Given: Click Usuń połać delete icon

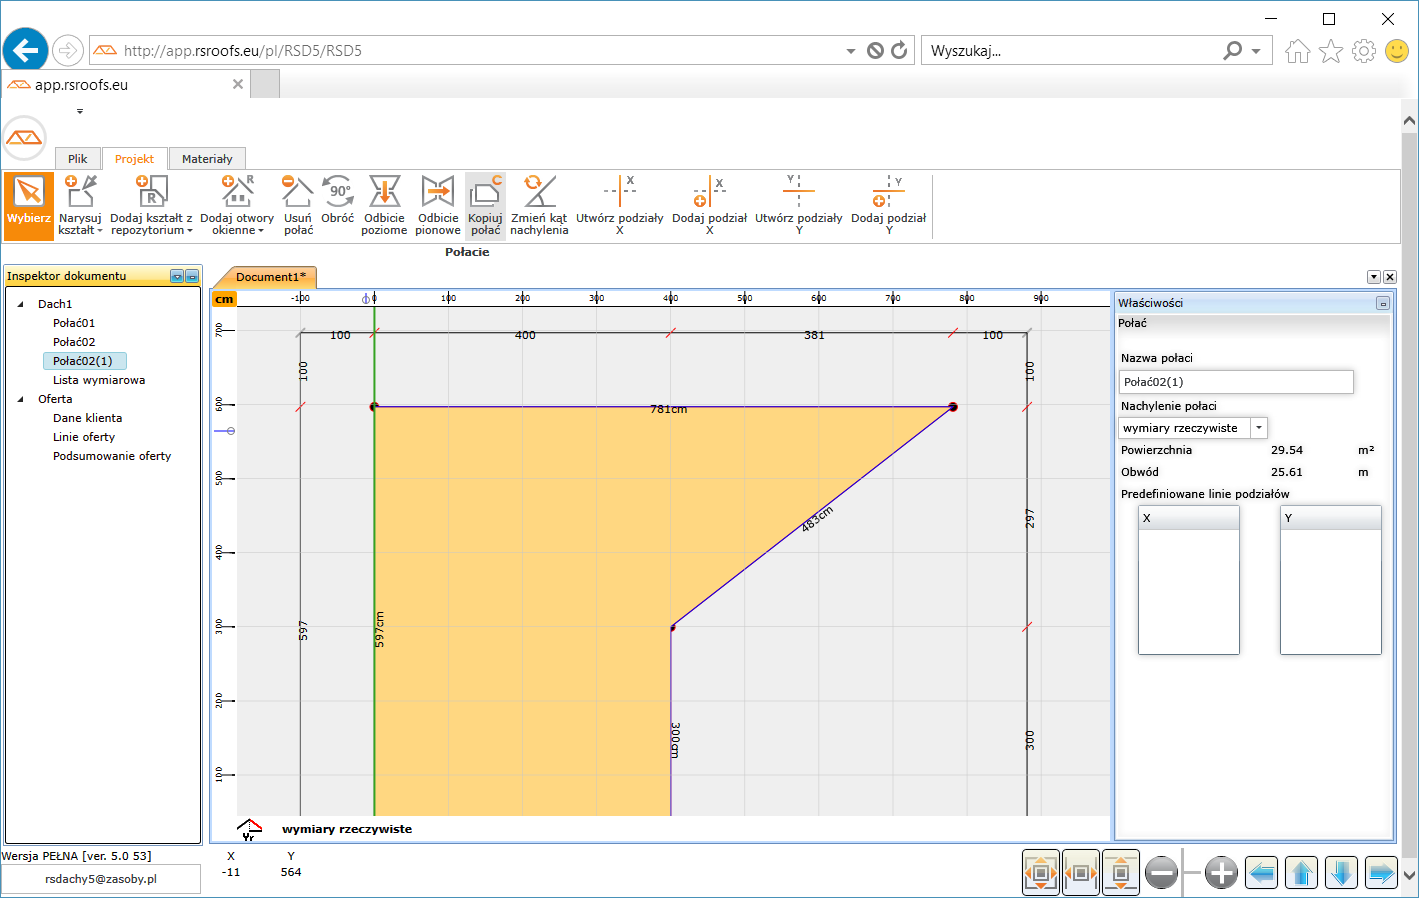Looking at the screenshot, I should point(298,205).
